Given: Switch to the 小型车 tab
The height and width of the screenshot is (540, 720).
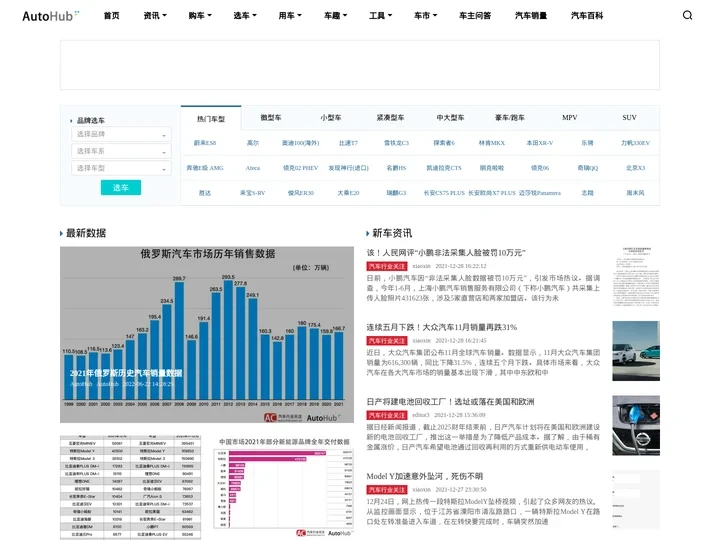Looking at the screenshot, I should [x=331, y=118].
